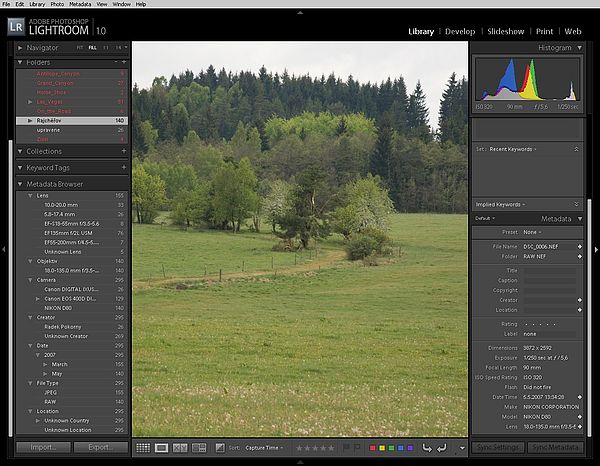This screenshot has height=466, width=600.
Task: Switch to Grid view in the toolbar
Action: point(143,448)
